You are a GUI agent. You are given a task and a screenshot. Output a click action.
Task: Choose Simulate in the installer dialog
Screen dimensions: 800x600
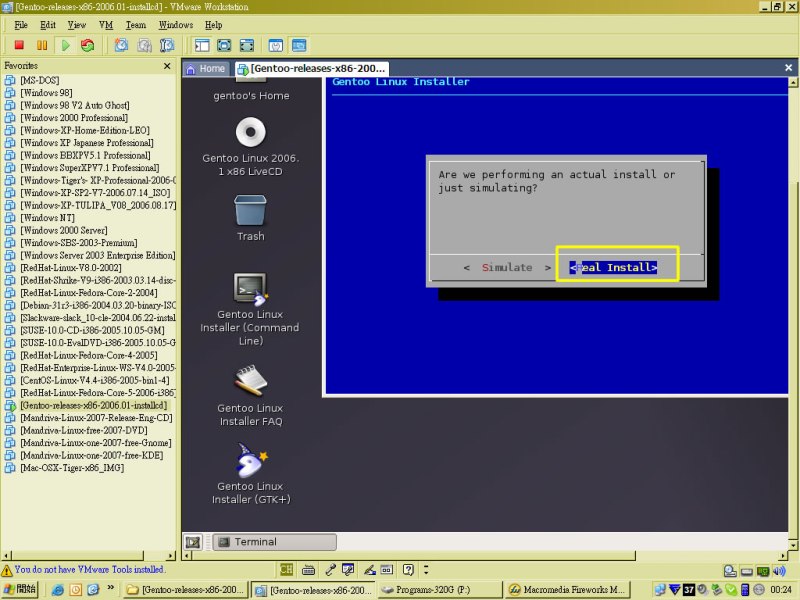click(507, 267)
